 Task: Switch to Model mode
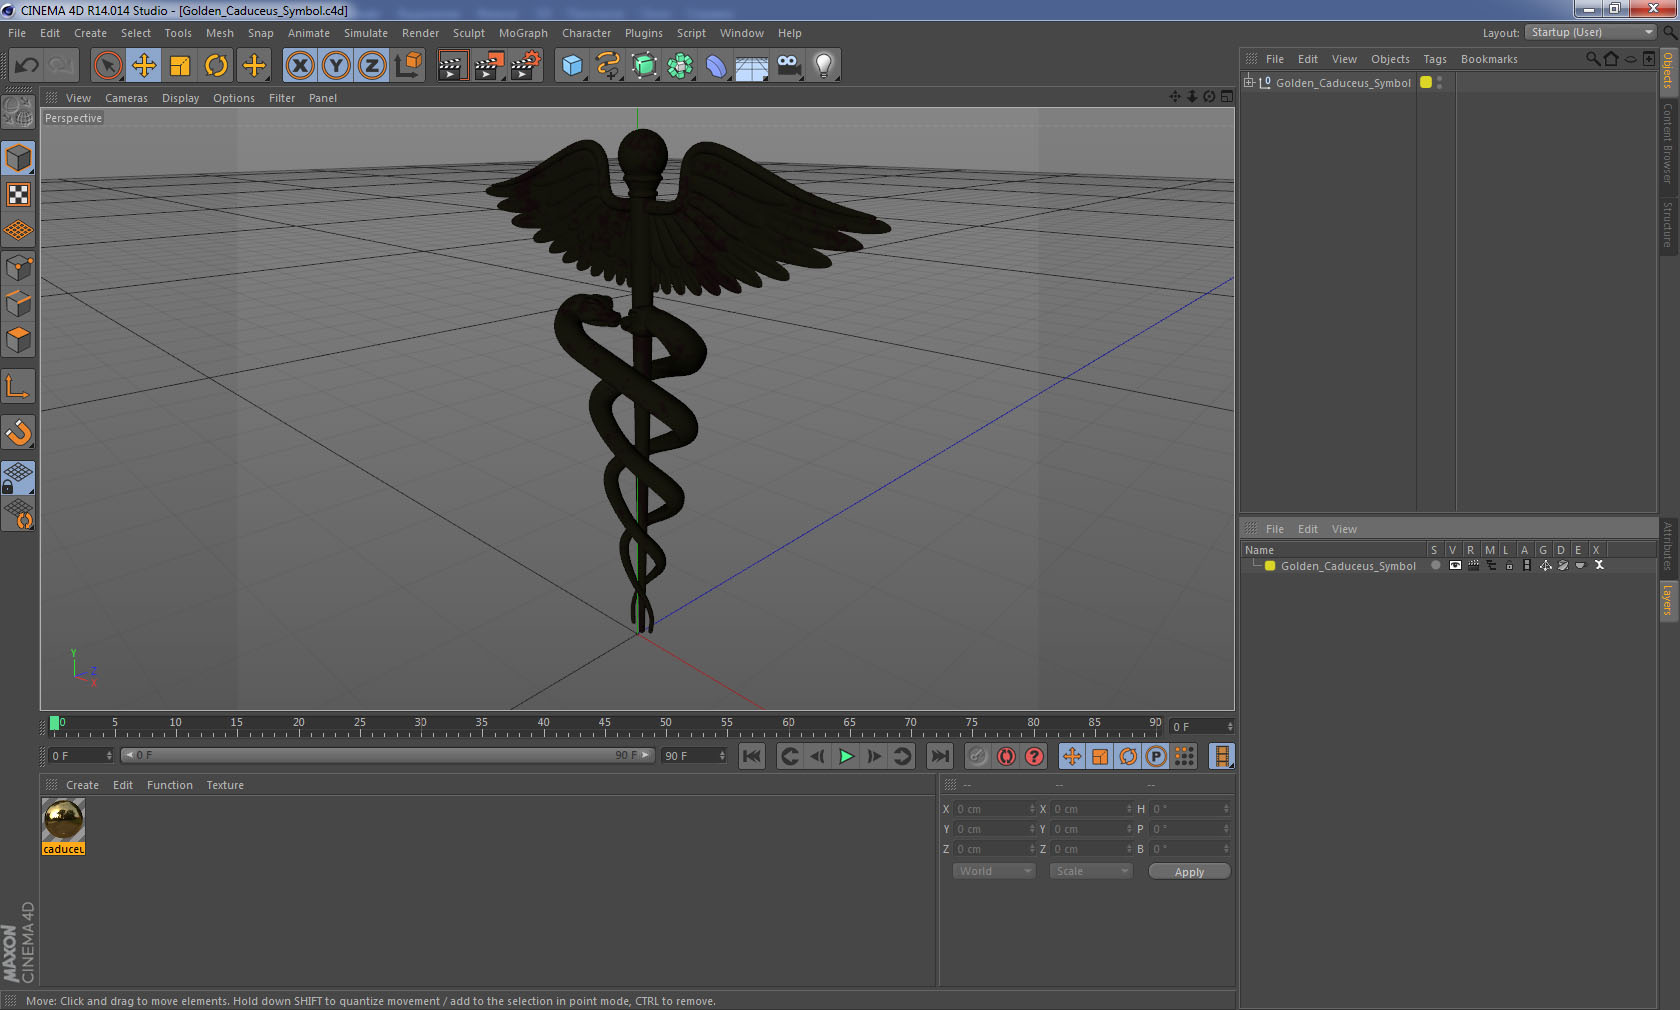pos(19,158)
